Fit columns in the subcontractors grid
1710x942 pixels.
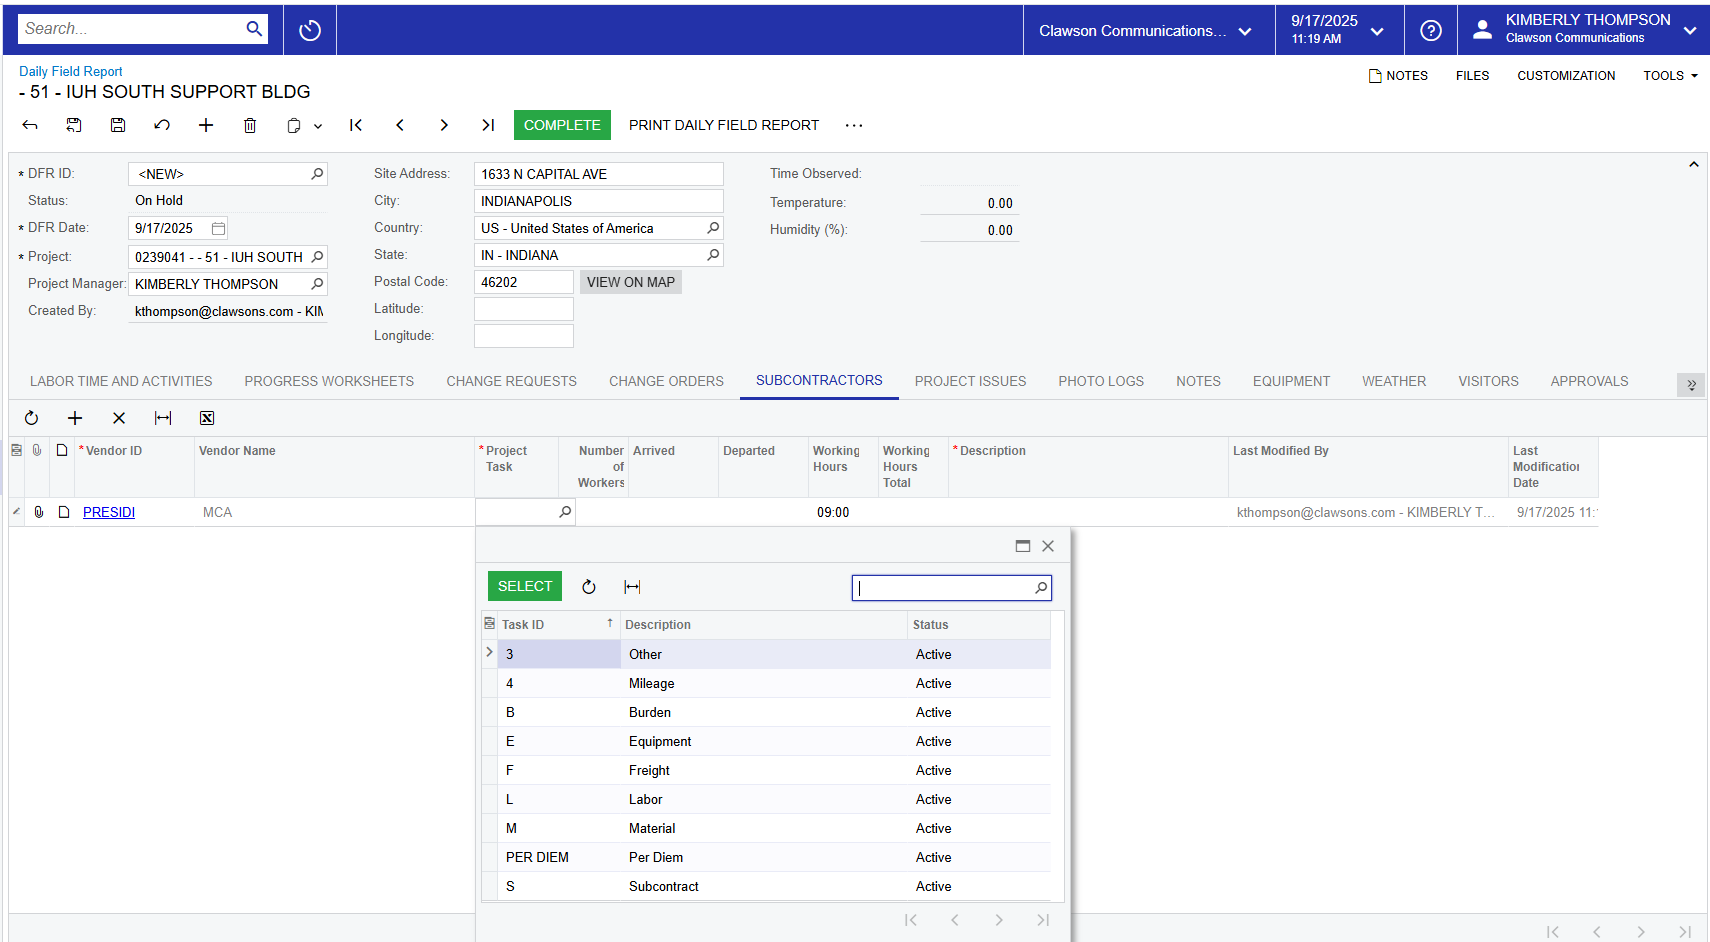click(x=163, y=418)
